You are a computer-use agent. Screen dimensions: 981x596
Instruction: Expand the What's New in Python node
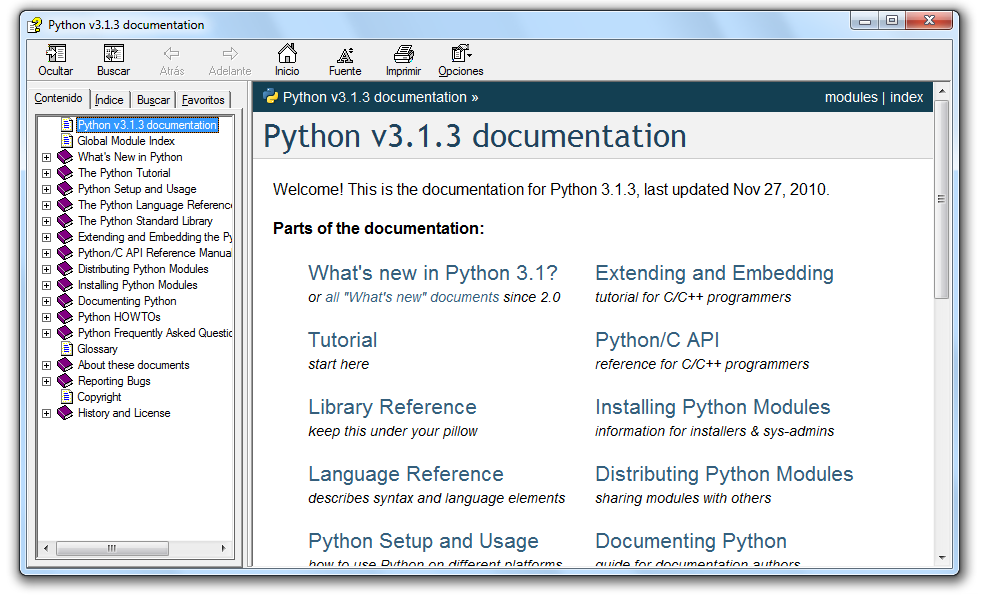point(46,157)
